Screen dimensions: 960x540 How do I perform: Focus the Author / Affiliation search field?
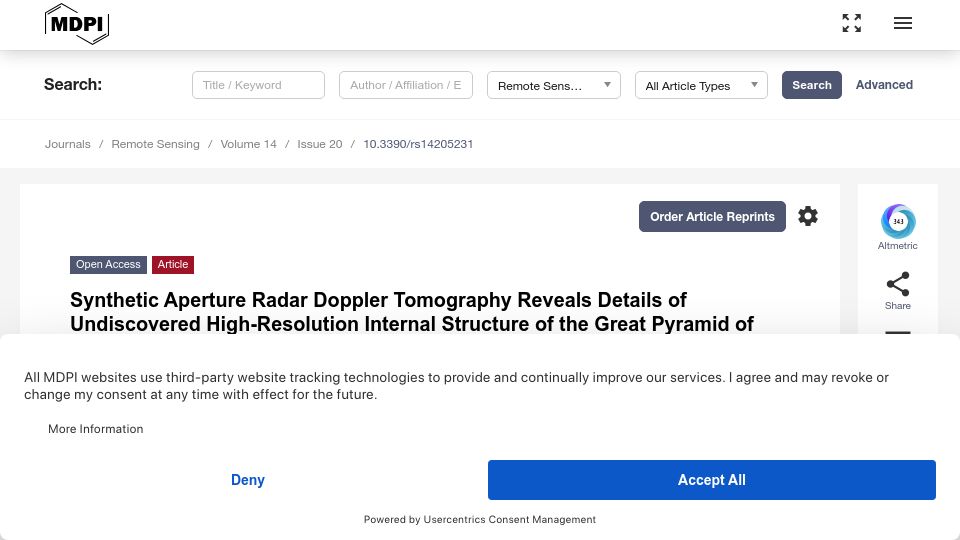[x=406, y=85]
